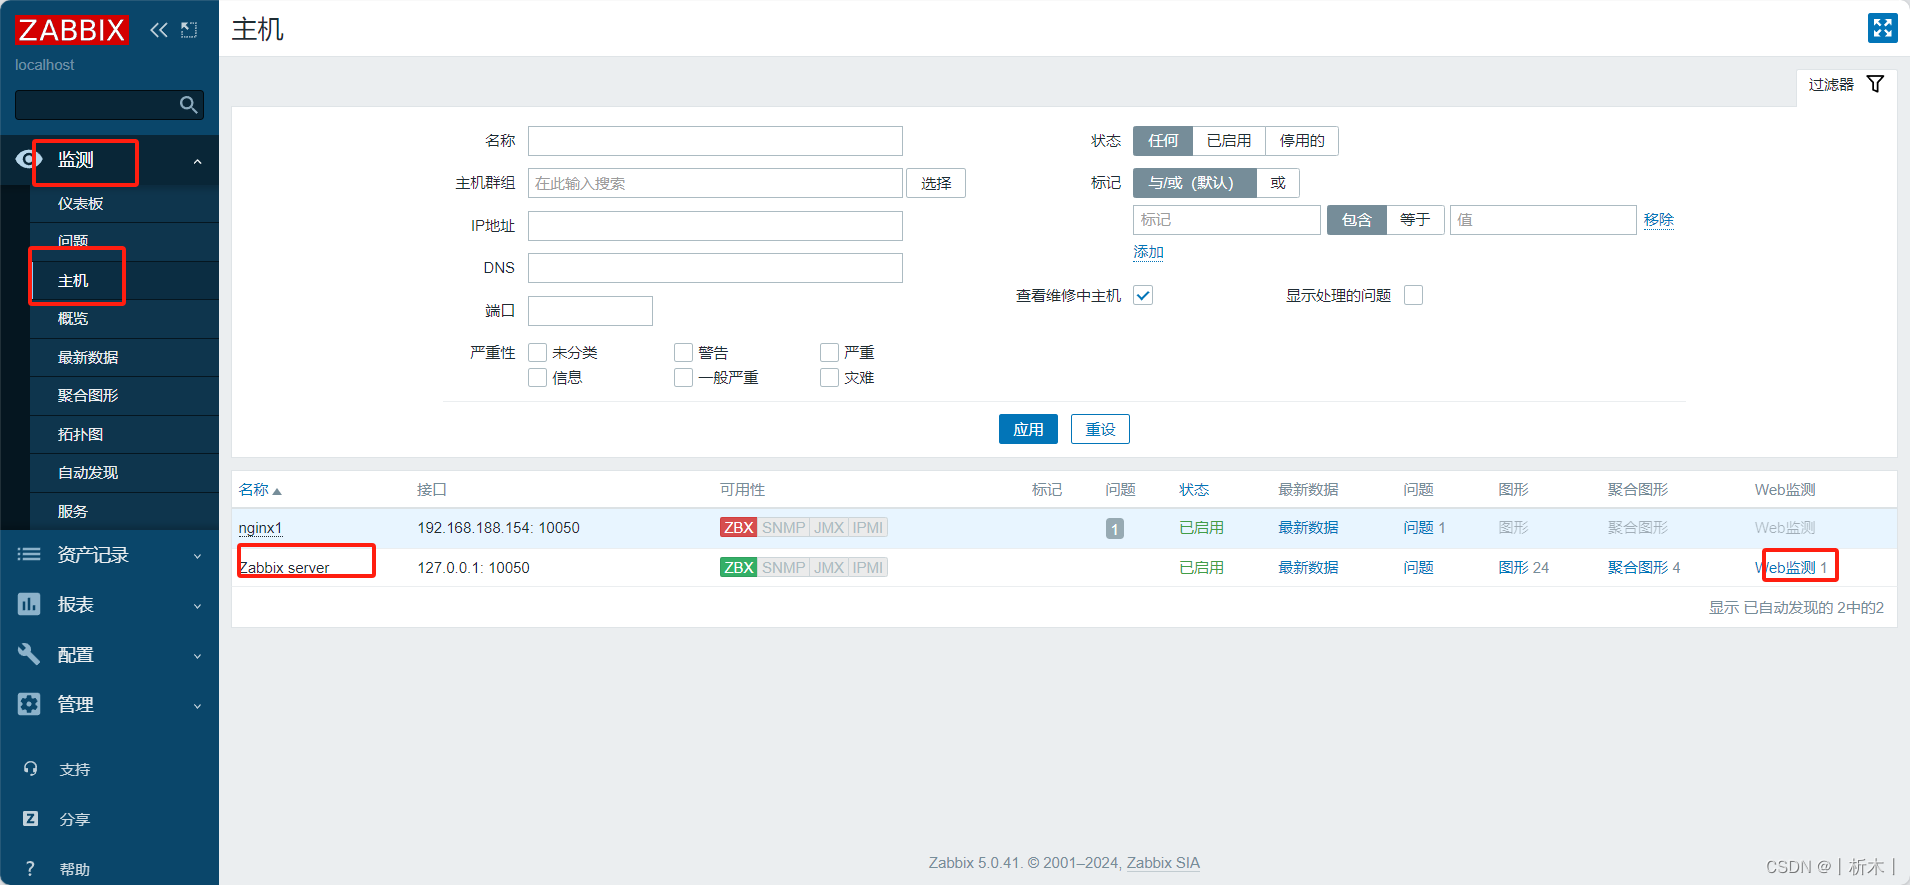Focus the host Name filter field
The height and width of the screenshot is (885, 1910).
[x=715, y=141]
